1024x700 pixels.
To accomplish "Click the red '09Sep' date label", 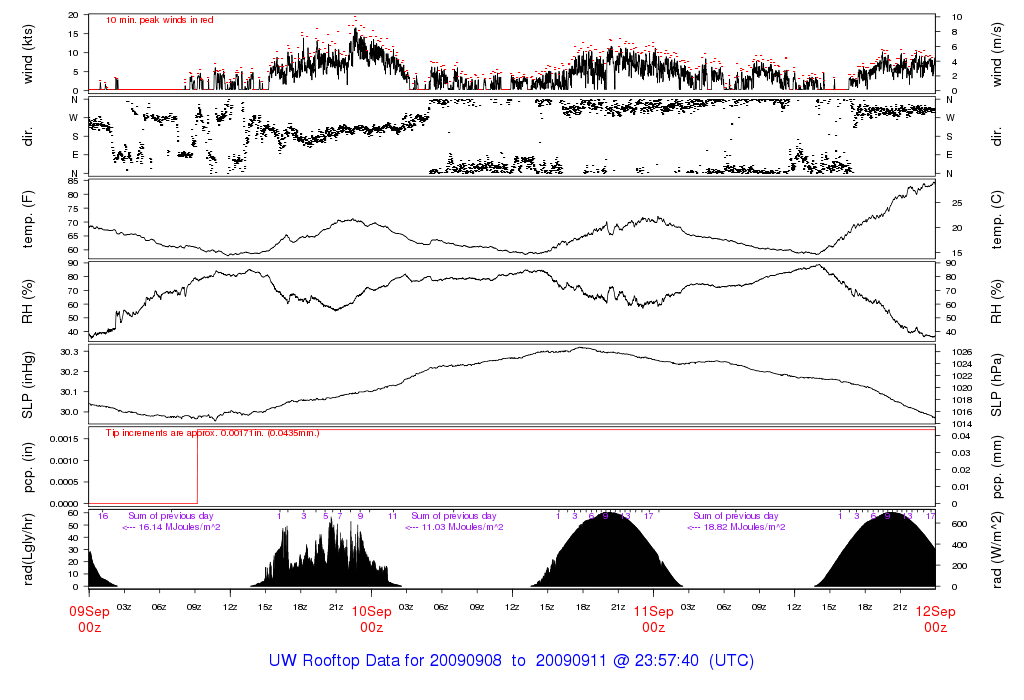I will [x=89, y=612].
